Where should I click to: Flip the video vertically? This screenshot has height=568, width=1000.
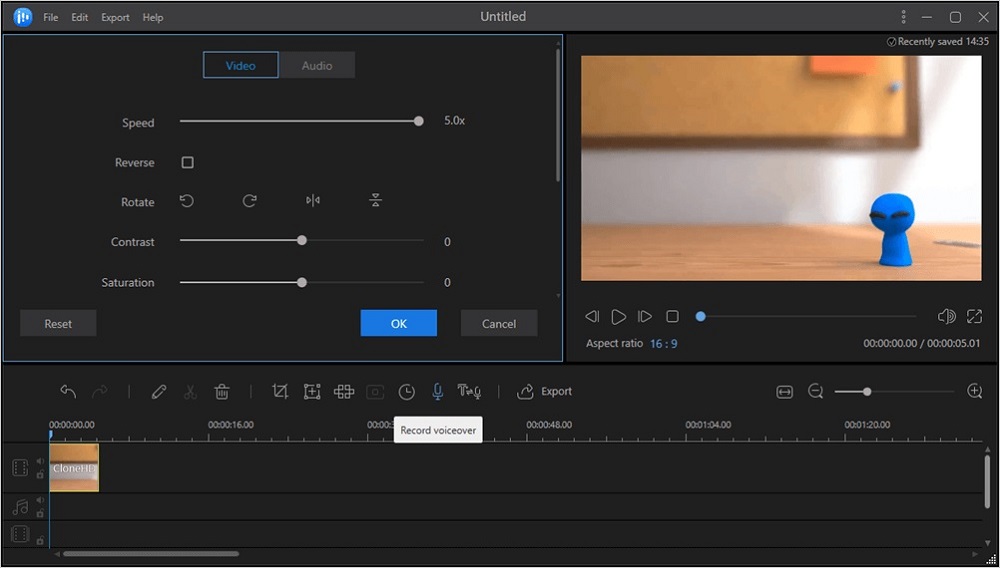(x=376, y=201)
